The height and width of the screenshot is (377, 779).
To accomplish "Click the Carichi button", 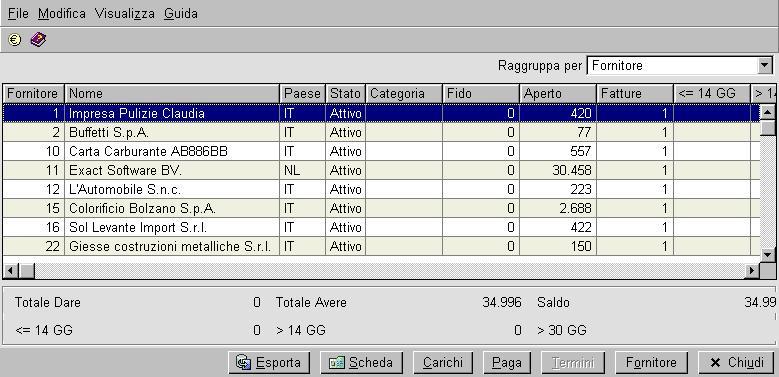I will [x=443, y=363].
